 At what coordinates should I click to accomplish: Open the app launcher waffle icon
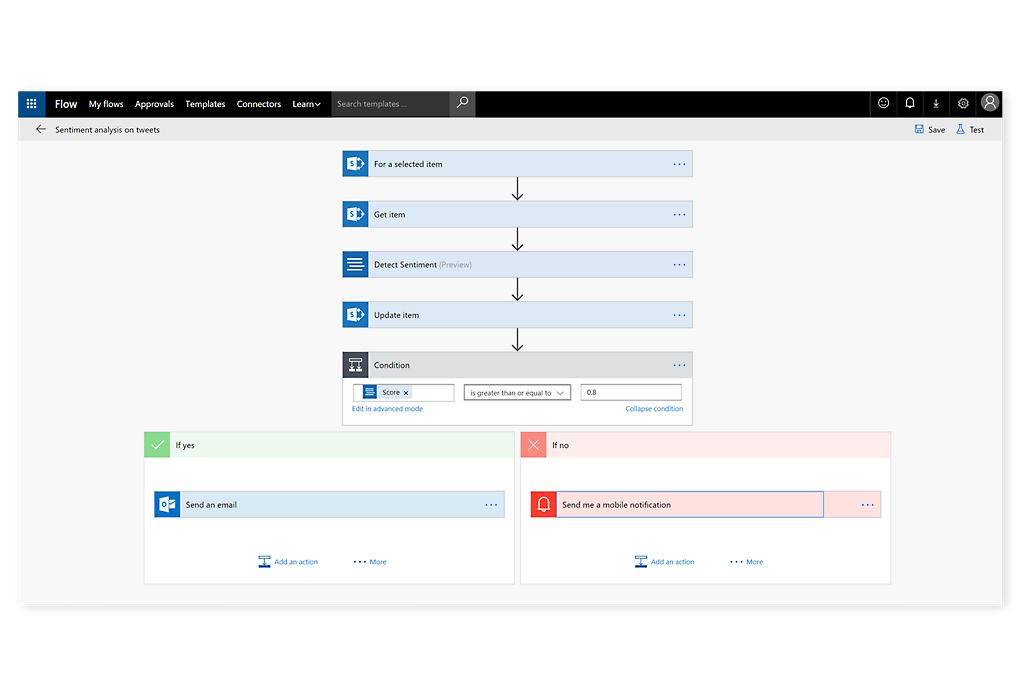click(x=32, y=103)
